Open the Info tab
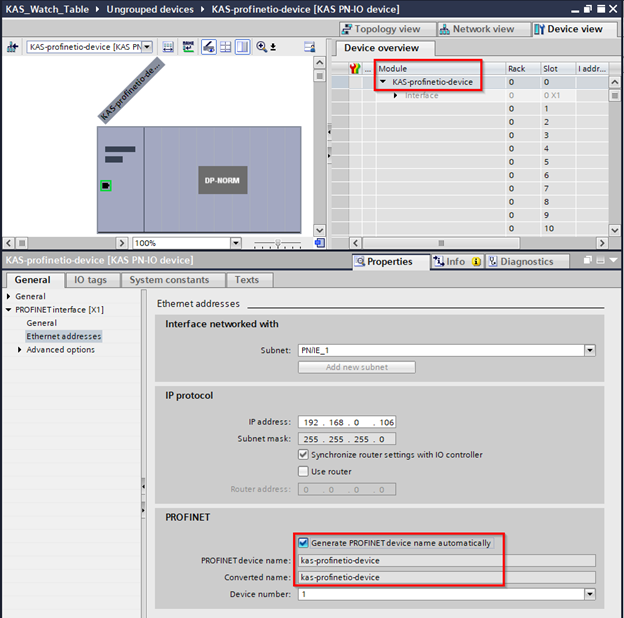 456,261
